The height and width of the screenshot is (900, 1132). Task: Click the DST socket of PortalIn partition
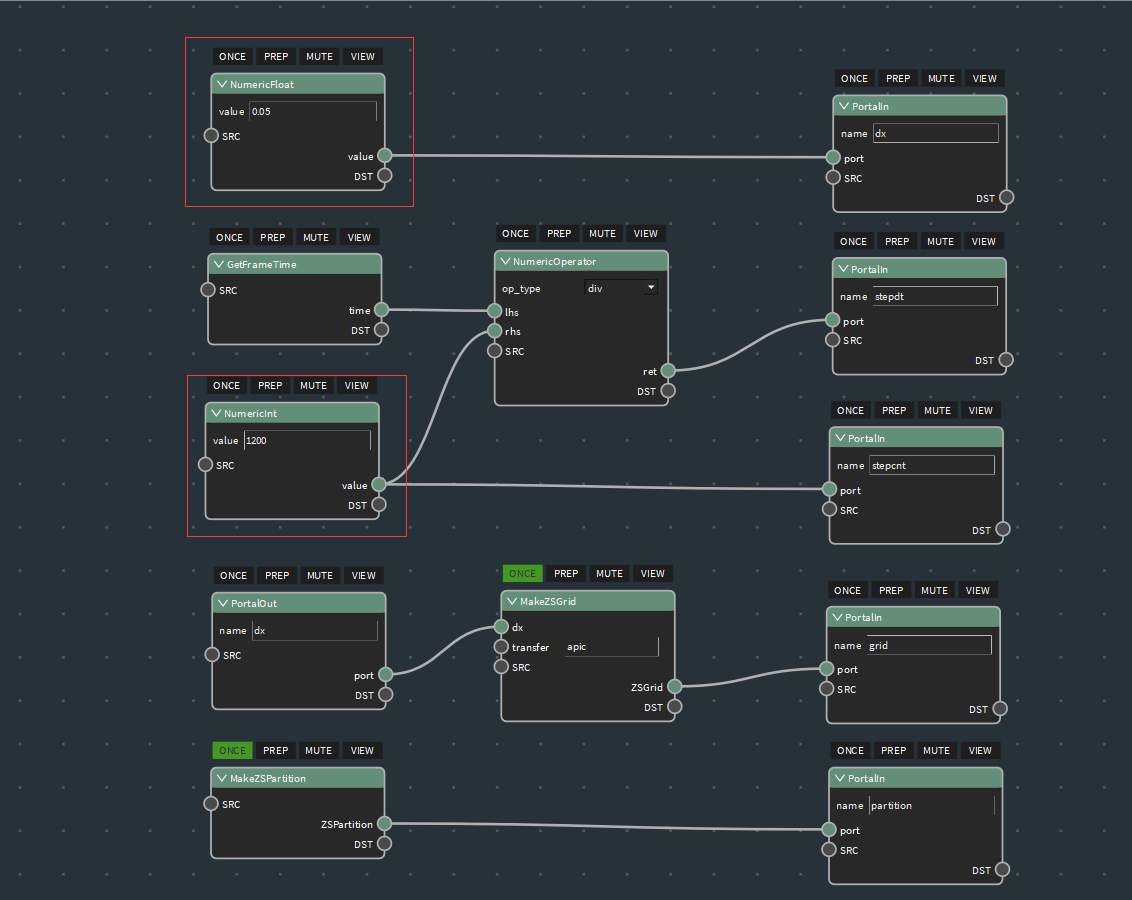point(1002,870)
